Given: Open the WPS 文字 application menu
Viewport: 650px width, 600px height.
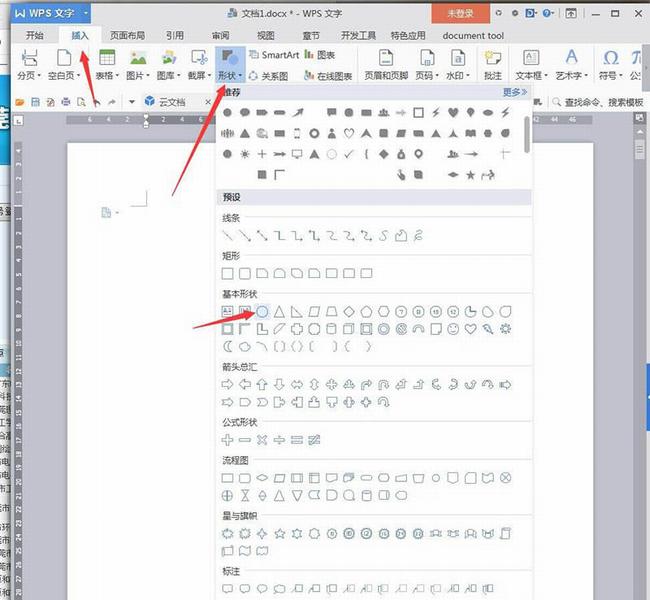Looking at the screenshot, I should coord(51,13).
